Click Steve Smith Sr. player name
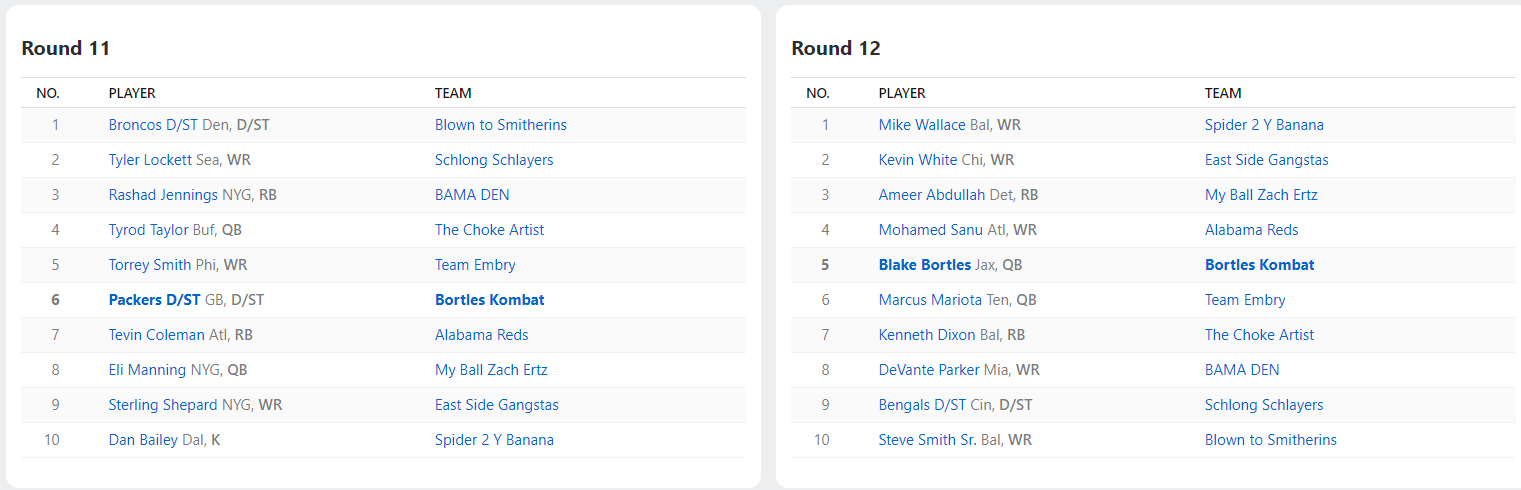The height and width of the screenshot is (490, 1521). pos(927,440)
